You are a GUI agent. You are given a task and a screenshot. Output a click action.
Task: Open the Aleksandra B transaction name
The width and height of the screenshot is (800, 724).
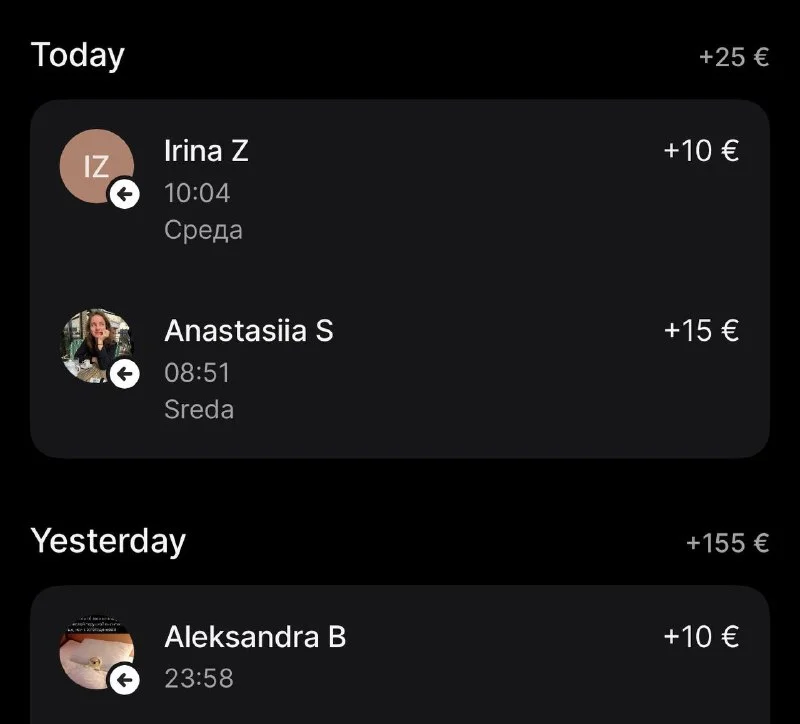click(255, 637)
